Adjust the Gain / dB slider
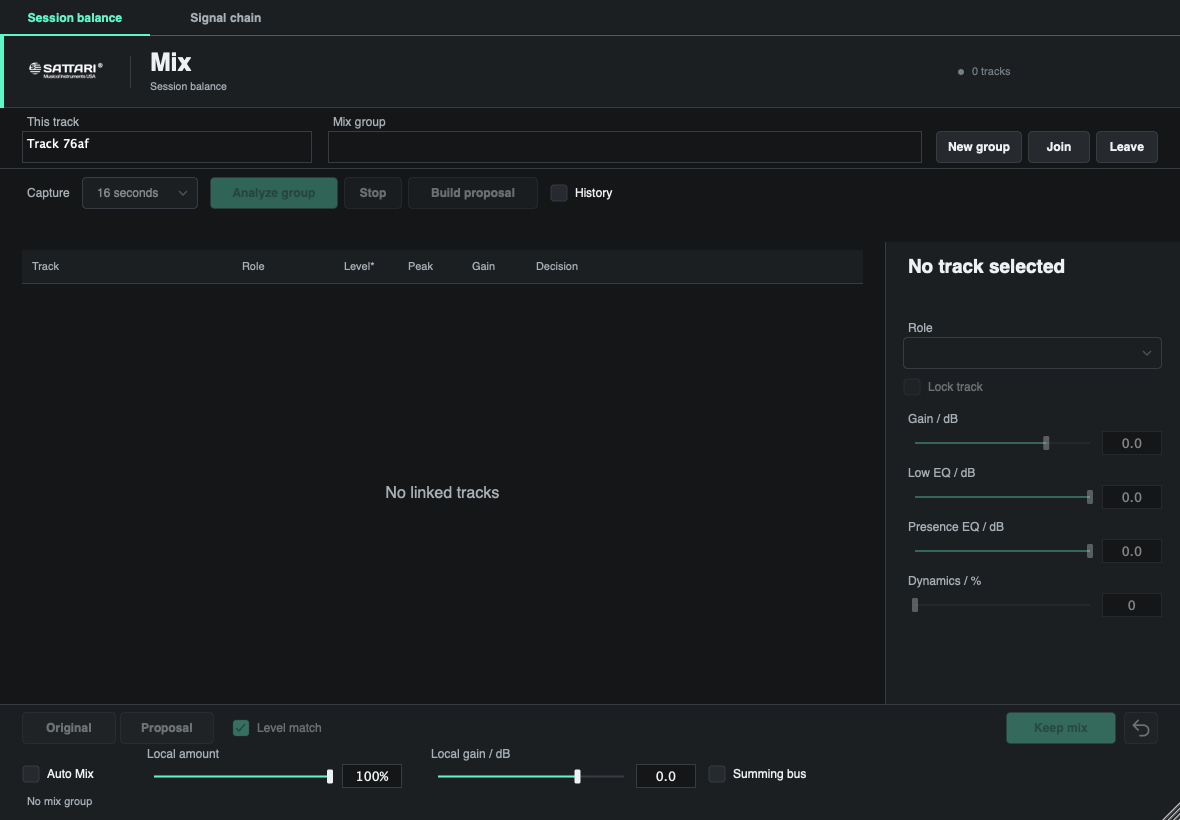This screenshot has width=1180, height=820. pyautogui.click(x=1002, y=443)
